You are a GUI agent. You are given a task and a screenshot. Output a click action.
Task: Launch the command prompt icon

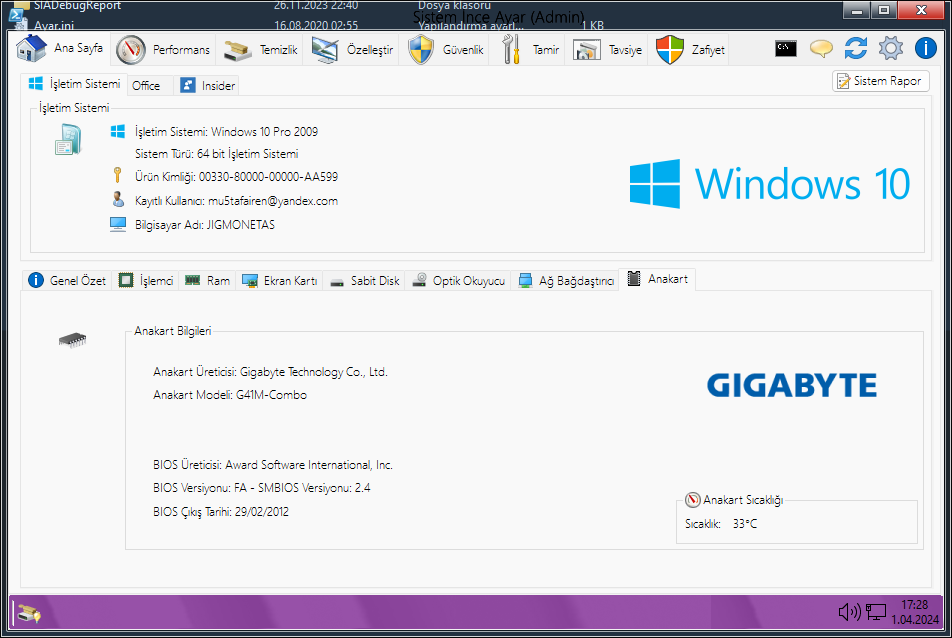coord(786,49)
